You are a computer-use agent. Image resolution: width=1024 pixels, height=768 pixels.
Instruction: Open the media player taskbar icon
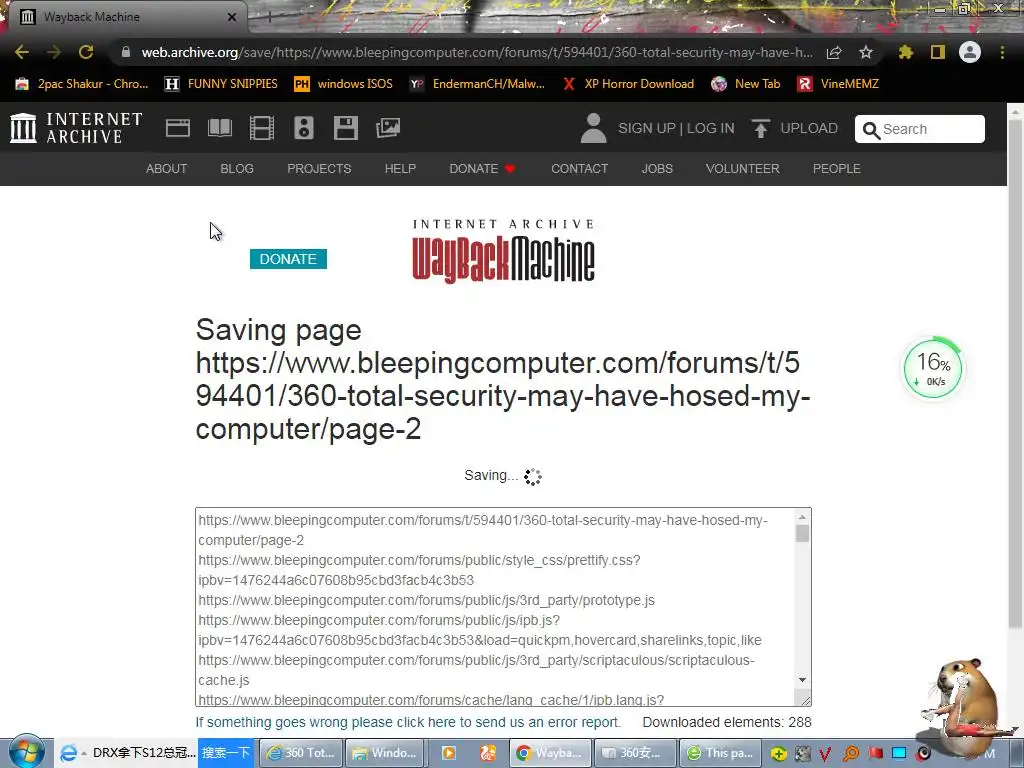click(x=449, y=753)
